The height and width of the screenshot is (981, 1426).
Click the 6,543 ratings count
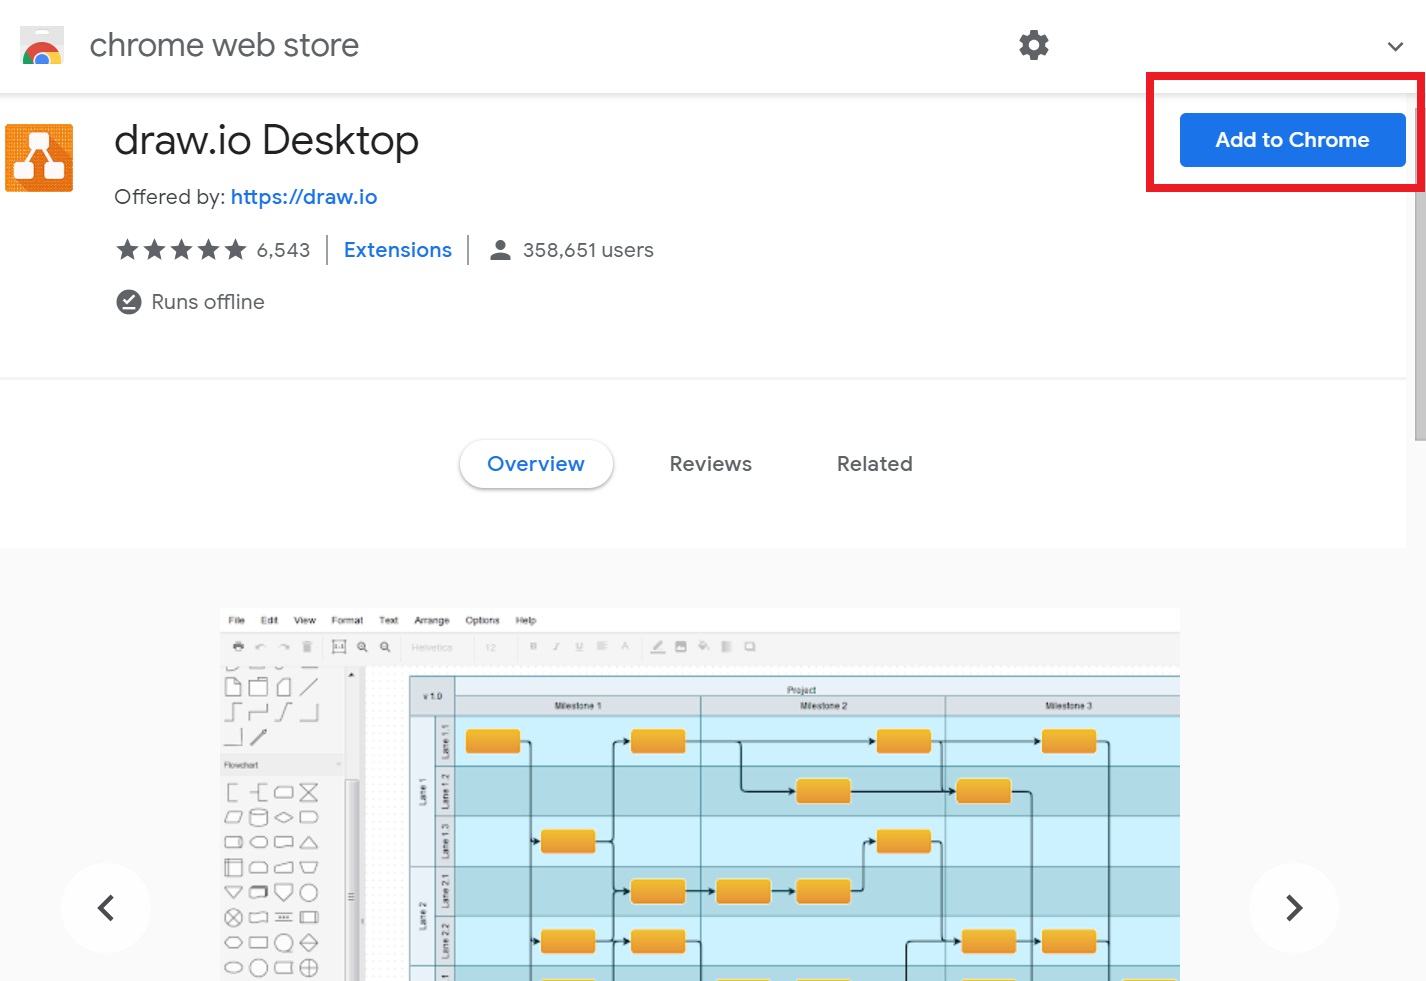tap(283, 250)
